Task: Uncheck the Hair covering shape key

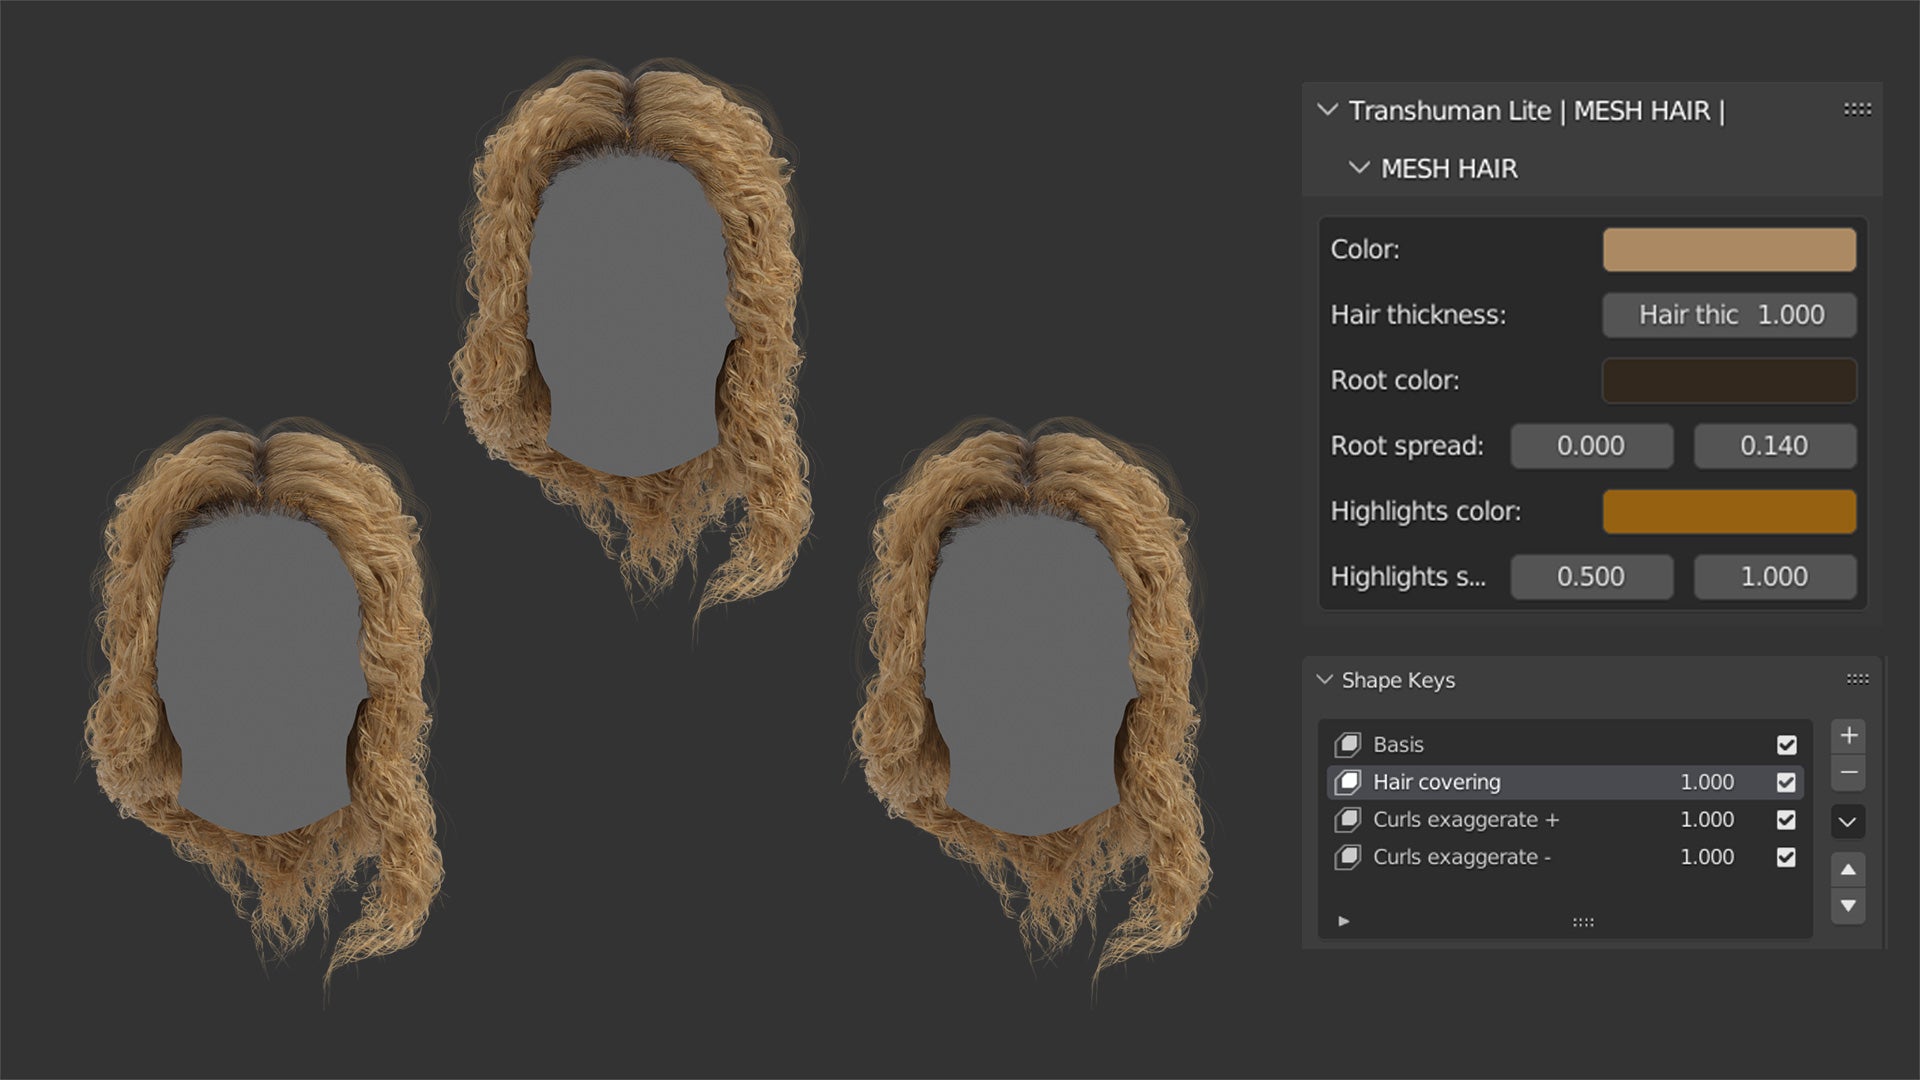Action: [x=1786, y=782]
